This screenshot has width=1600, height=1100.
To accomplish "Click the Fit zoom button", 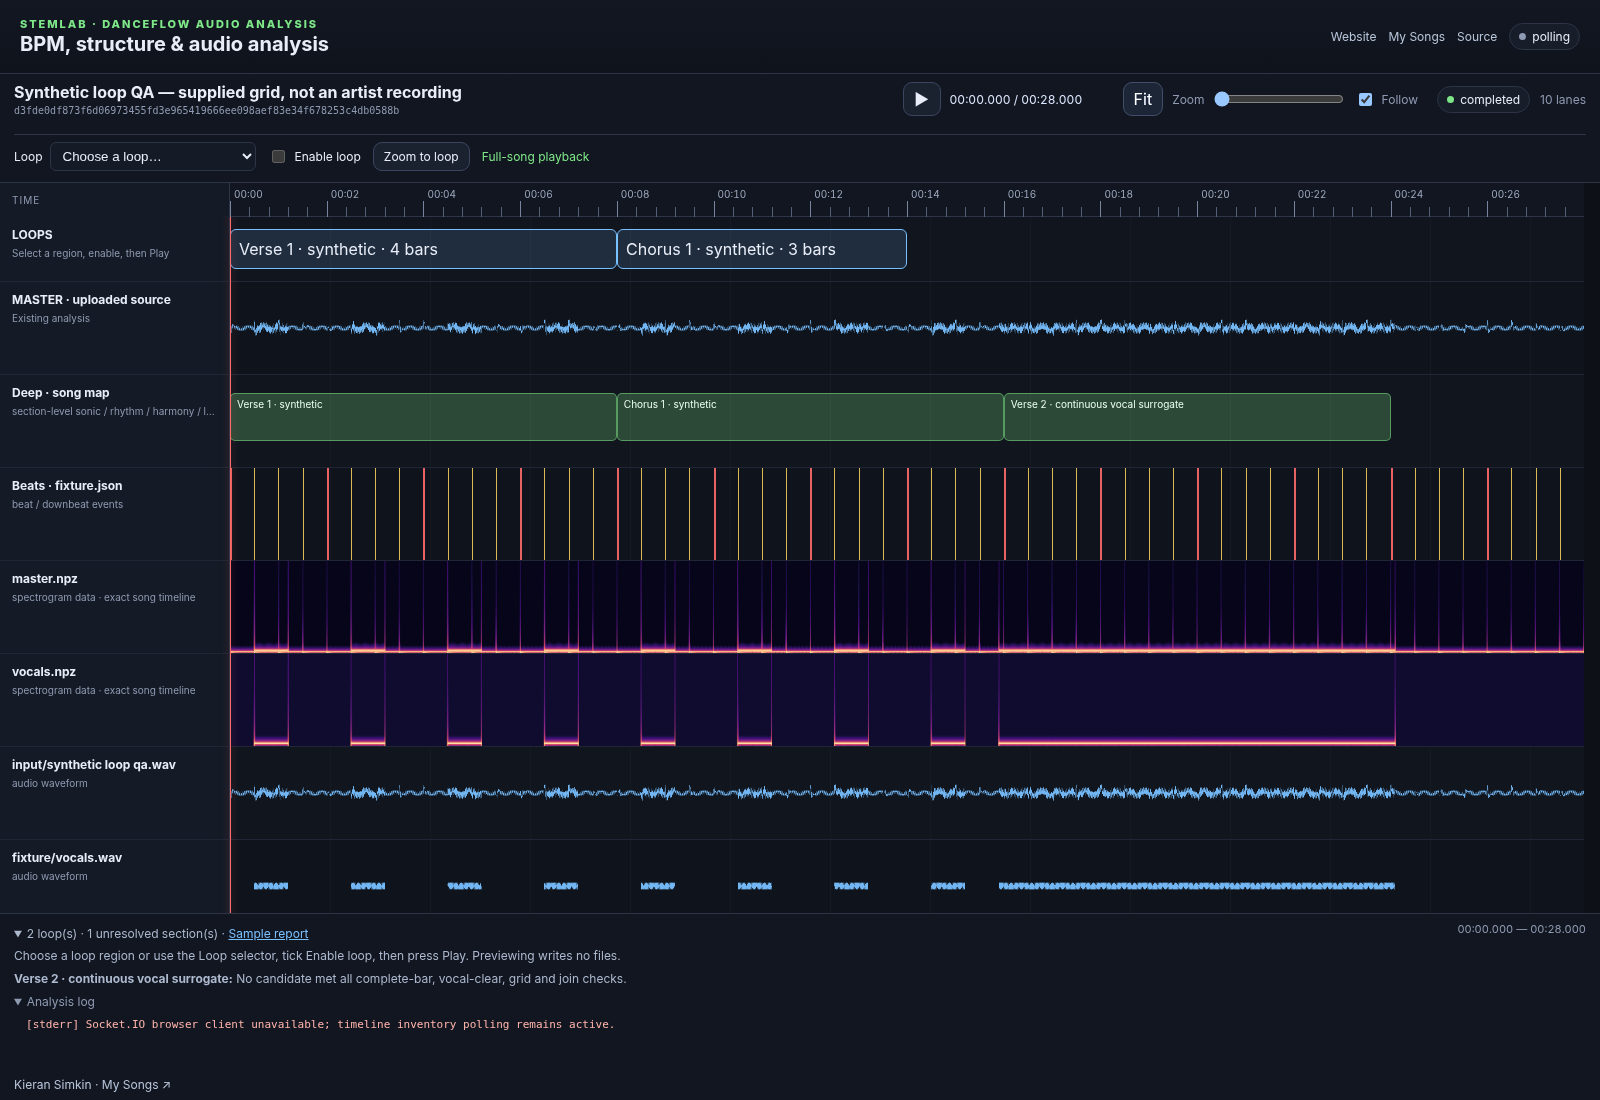I will pos(1142,99).
